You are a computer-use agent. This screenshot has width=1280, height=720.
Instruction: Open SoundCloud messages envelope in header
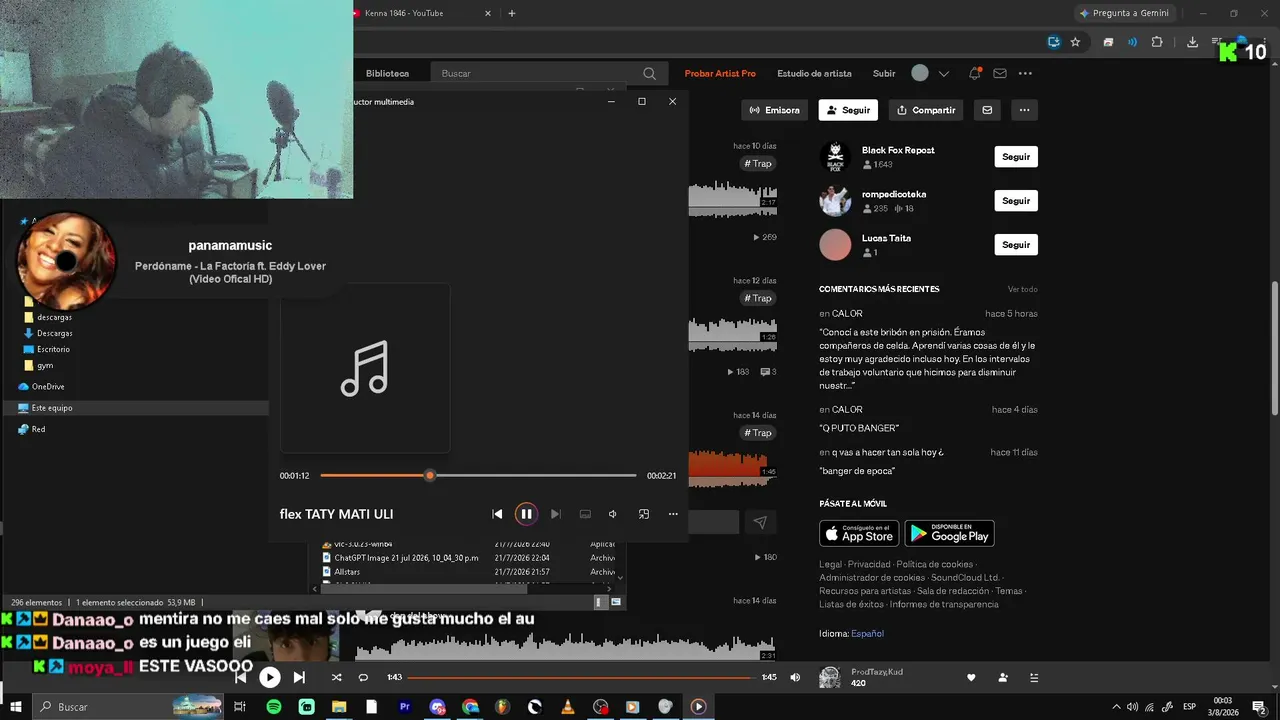(x=1000, y=73)
